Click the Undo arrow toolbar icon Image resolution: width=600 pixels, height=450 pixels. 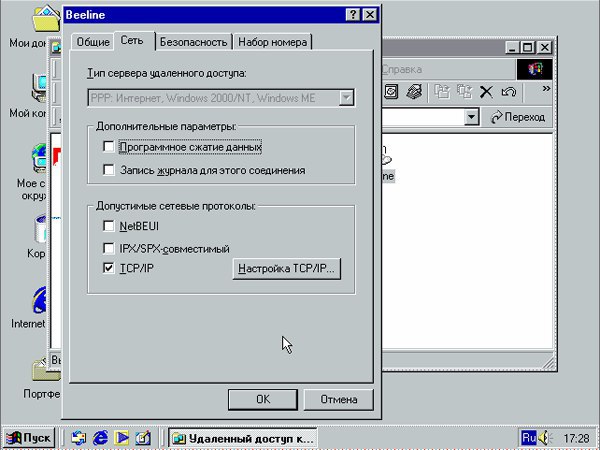pyautogui.click(x=509, y=92)
